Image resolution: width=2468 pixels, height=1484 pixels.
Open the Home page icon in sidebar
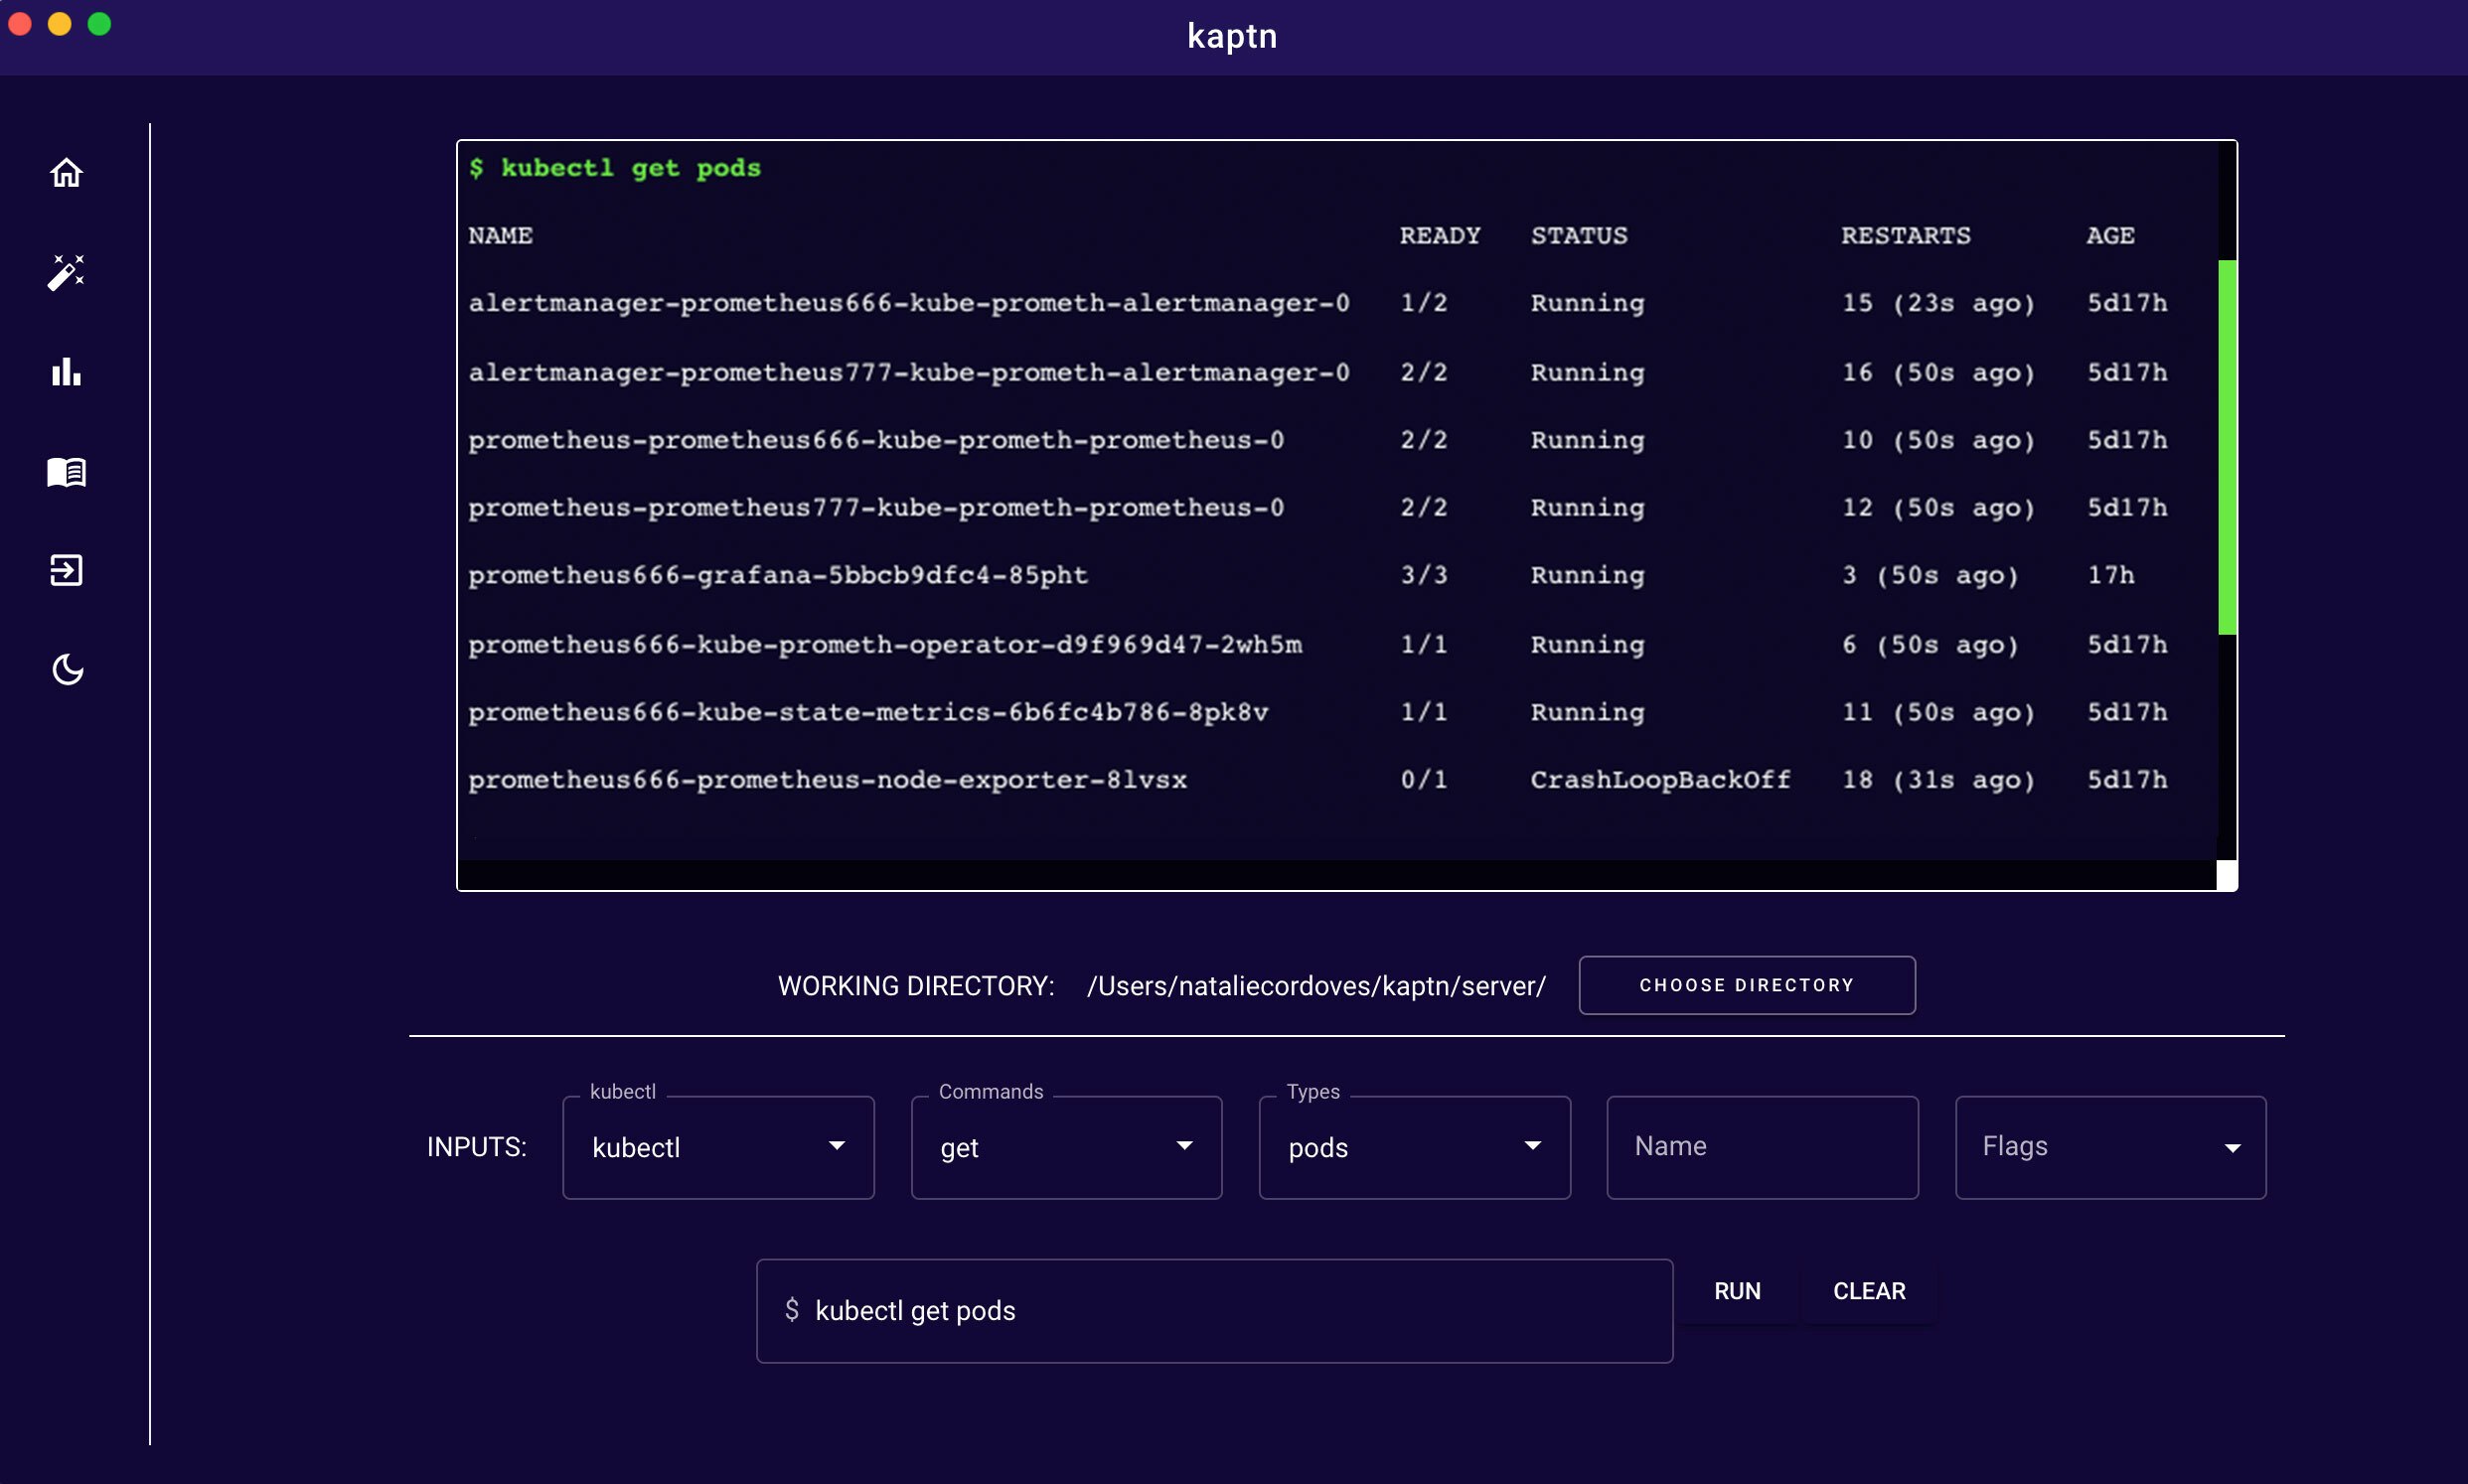(66, 173)
